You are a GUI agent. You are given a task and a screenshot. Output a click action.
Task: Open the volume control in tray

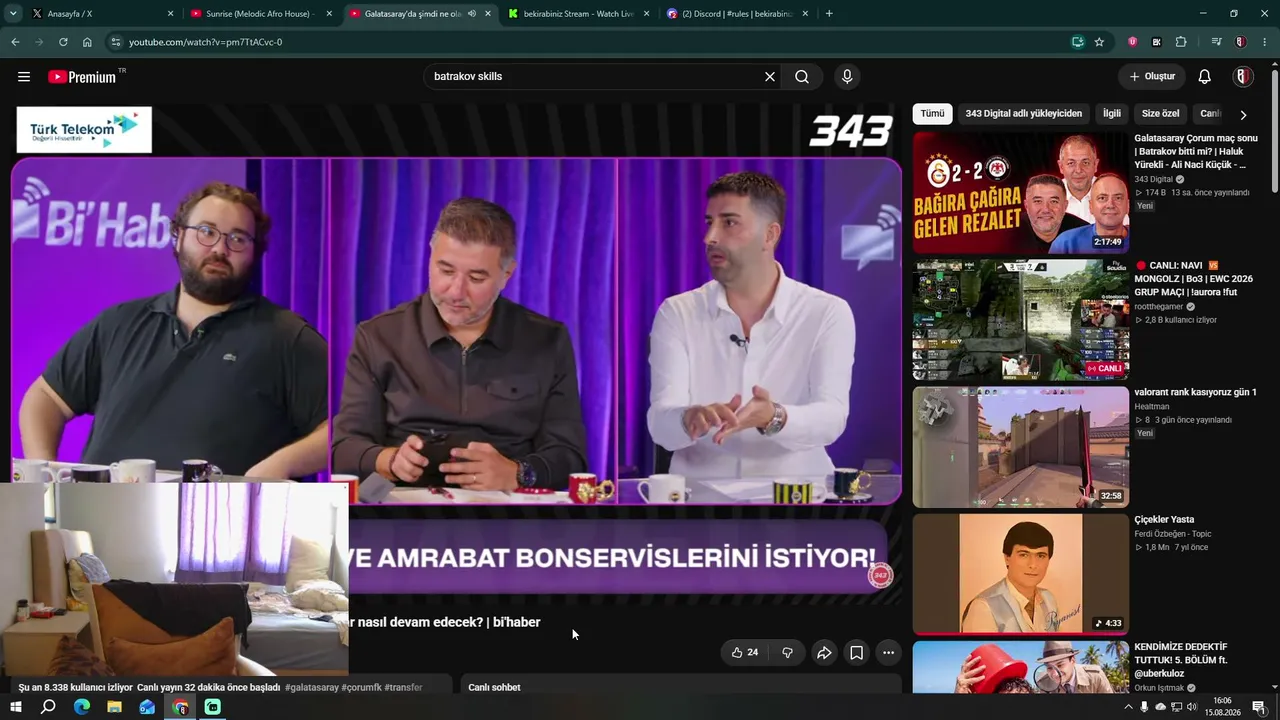coord(1192,707)
